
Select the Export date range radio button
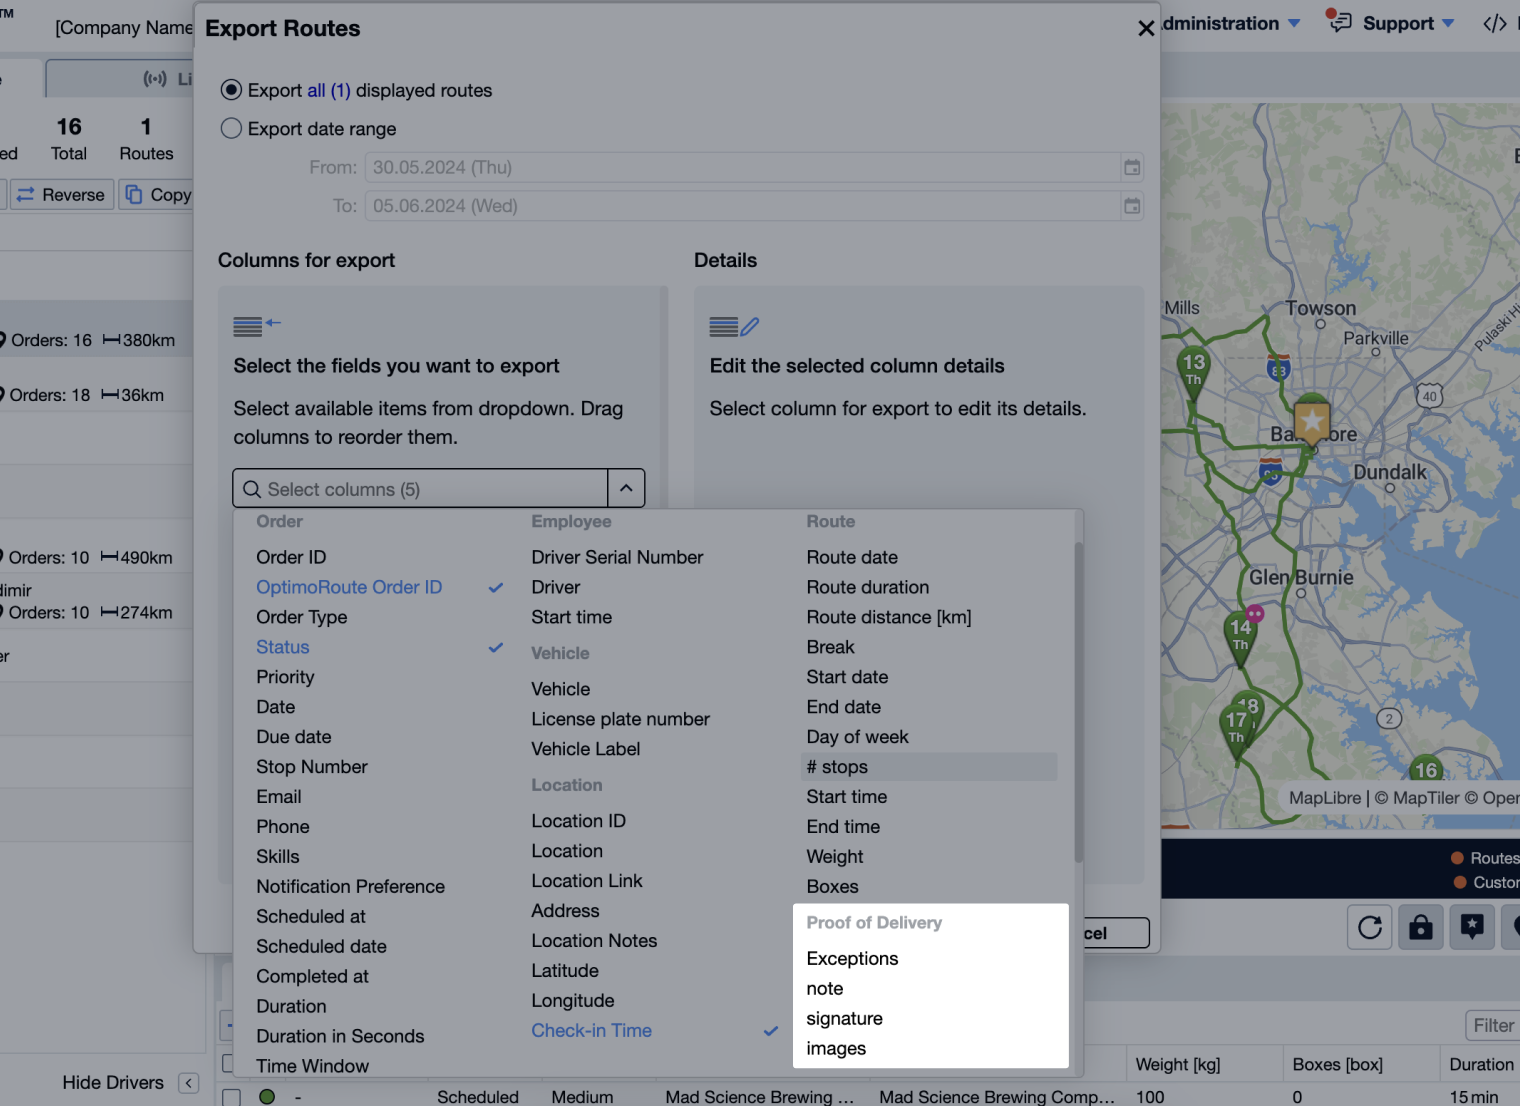[230, 128]
